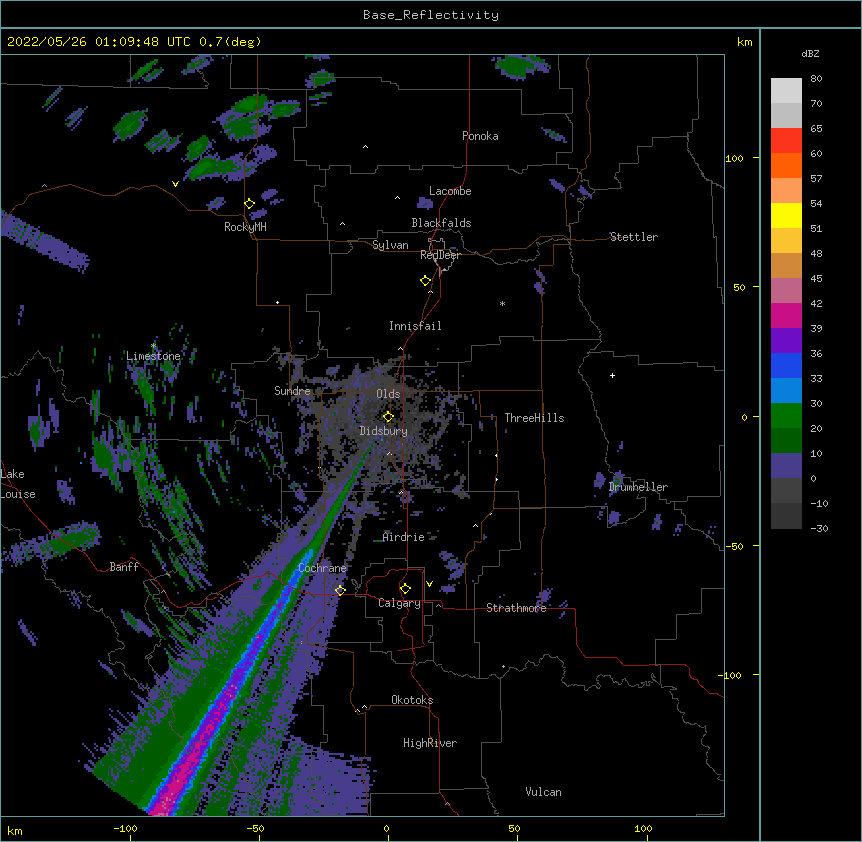Click the Didsbury label
The image size is (862, 842).
384,431
